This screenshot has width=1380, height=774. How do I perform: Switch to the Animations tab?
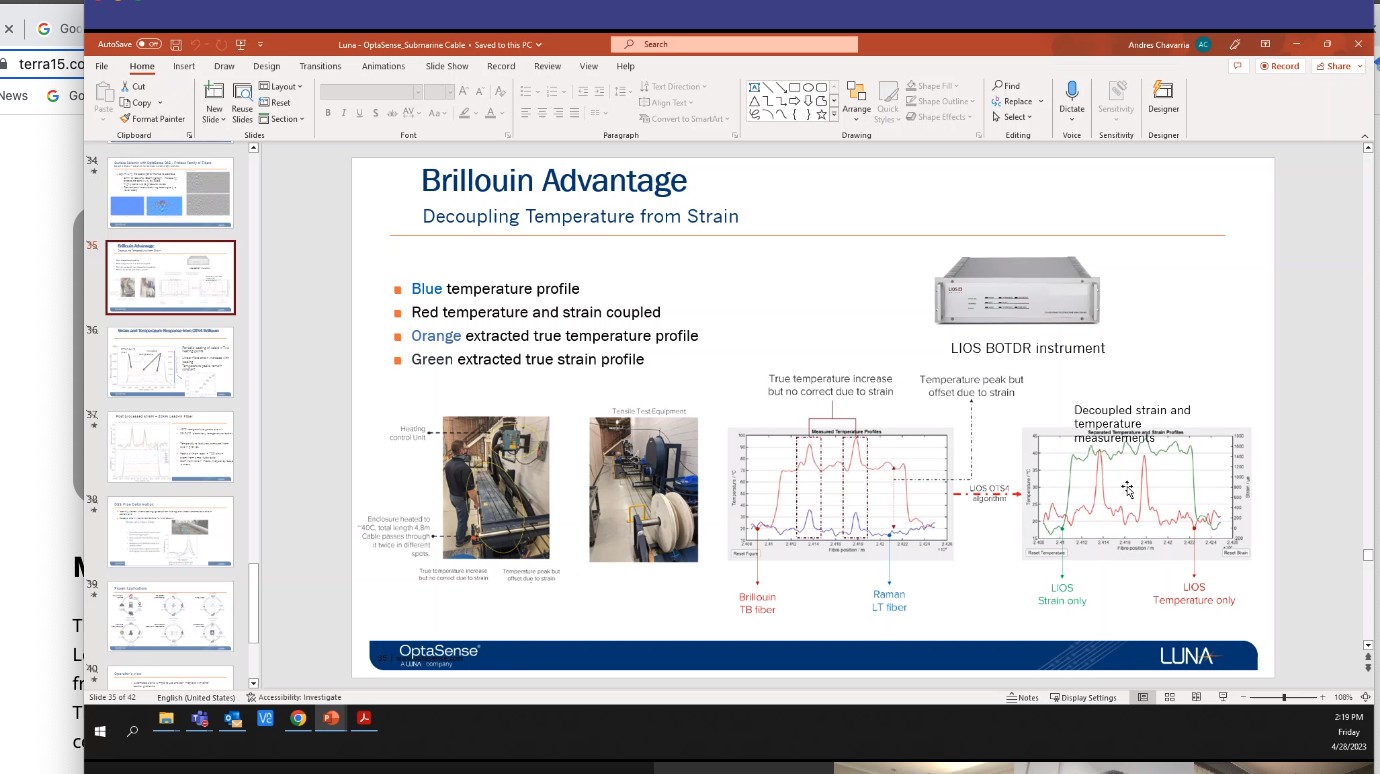tap(384, 66)
